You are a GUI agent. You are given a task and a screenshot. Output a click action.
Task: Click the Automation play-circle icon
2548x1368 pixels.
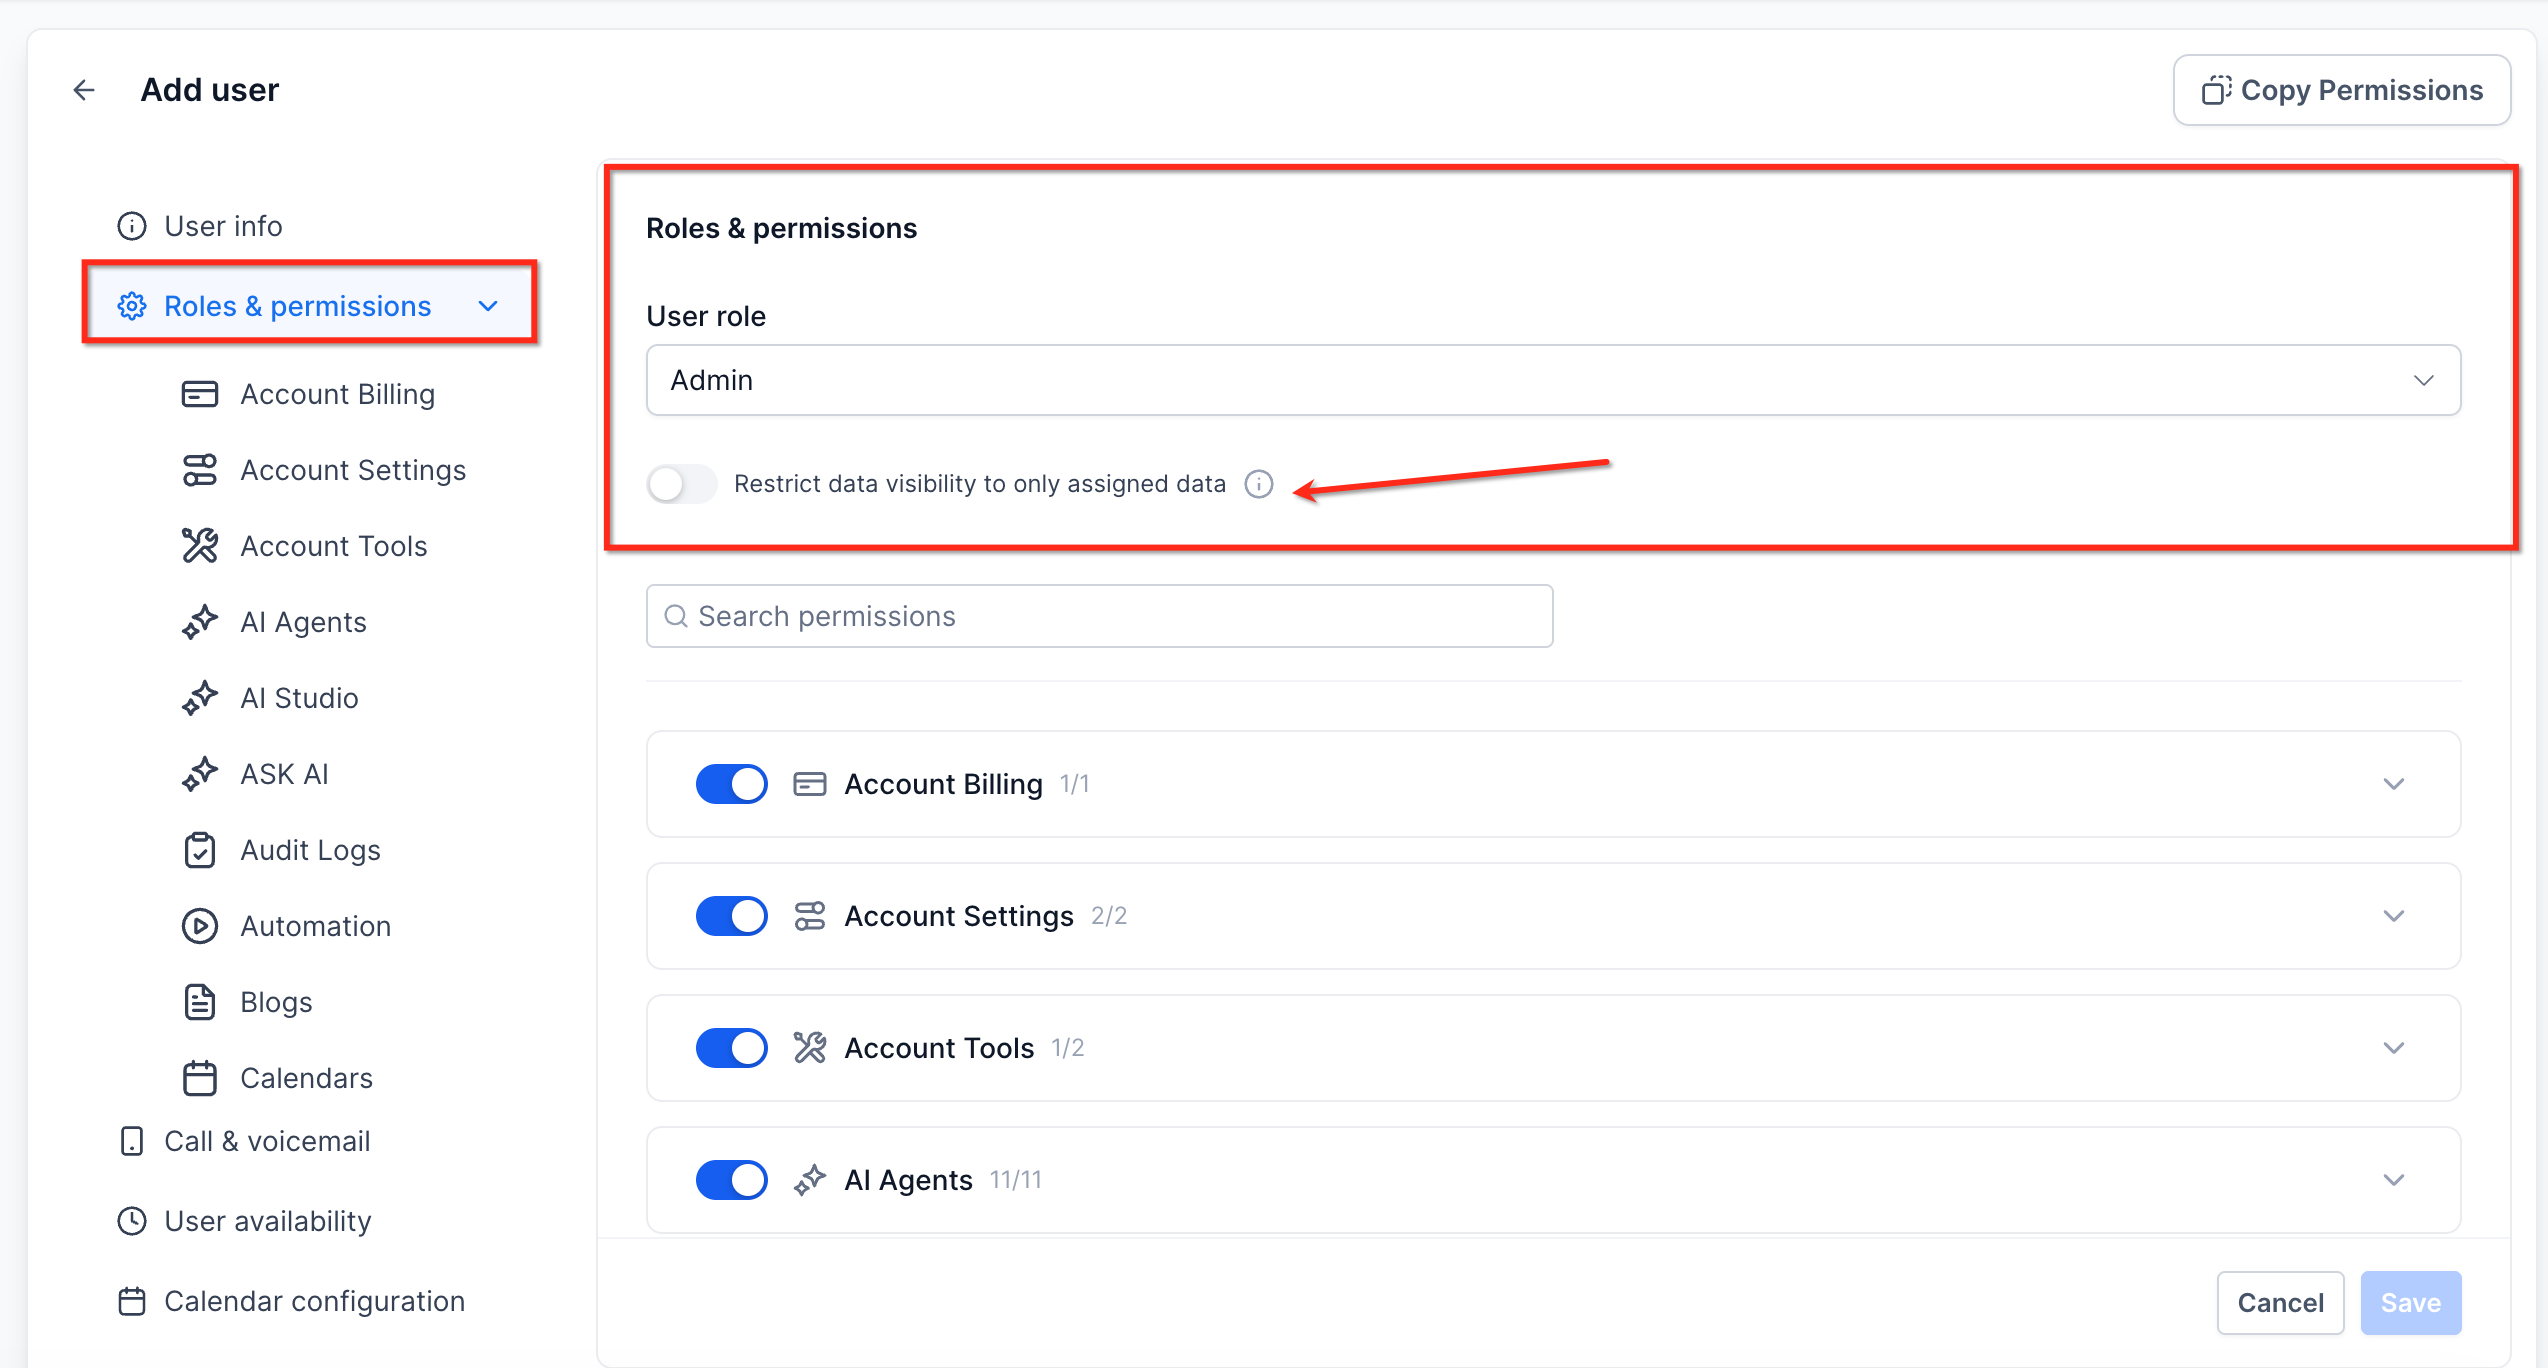199,926
